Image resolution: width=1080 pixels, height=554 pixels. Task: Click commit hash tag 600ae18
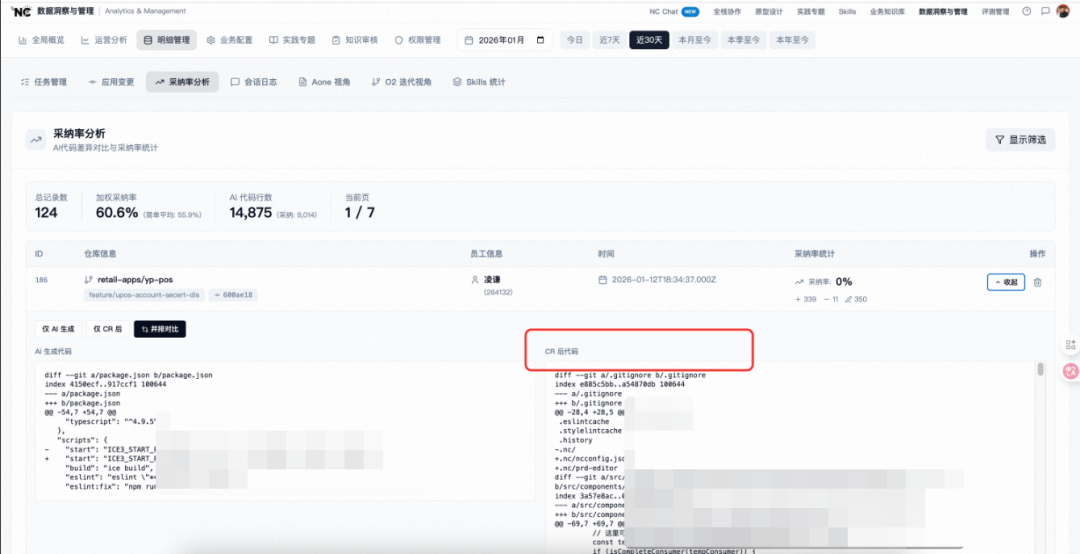click(x=233, y=295)
